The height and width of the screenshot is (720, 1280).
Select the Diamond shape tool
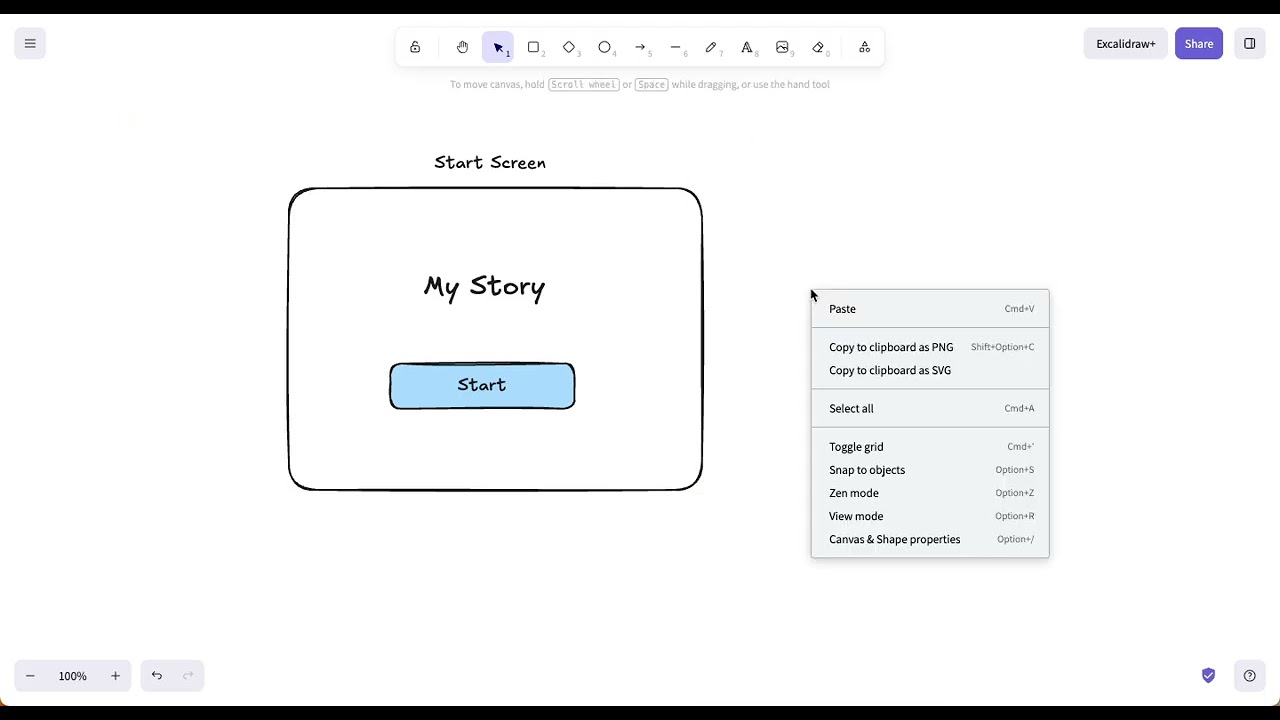569,47
